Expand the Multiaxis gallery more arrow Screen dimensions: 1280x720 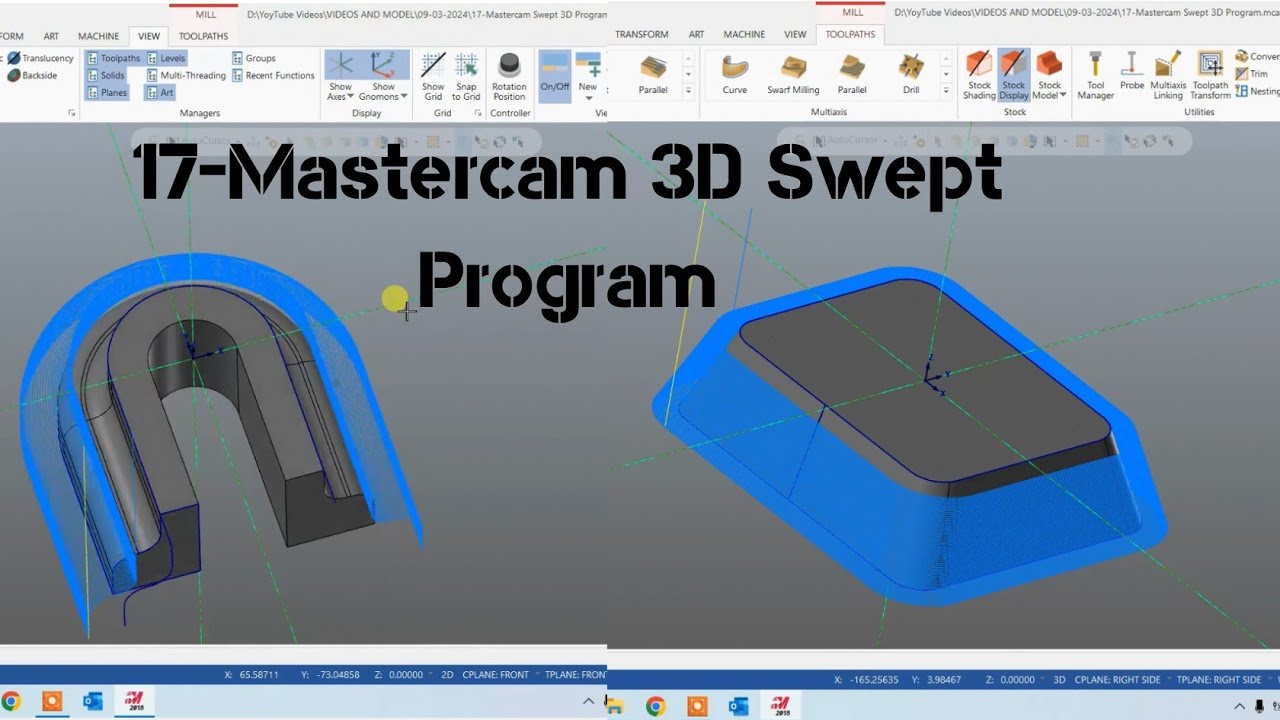click(946, 90)
